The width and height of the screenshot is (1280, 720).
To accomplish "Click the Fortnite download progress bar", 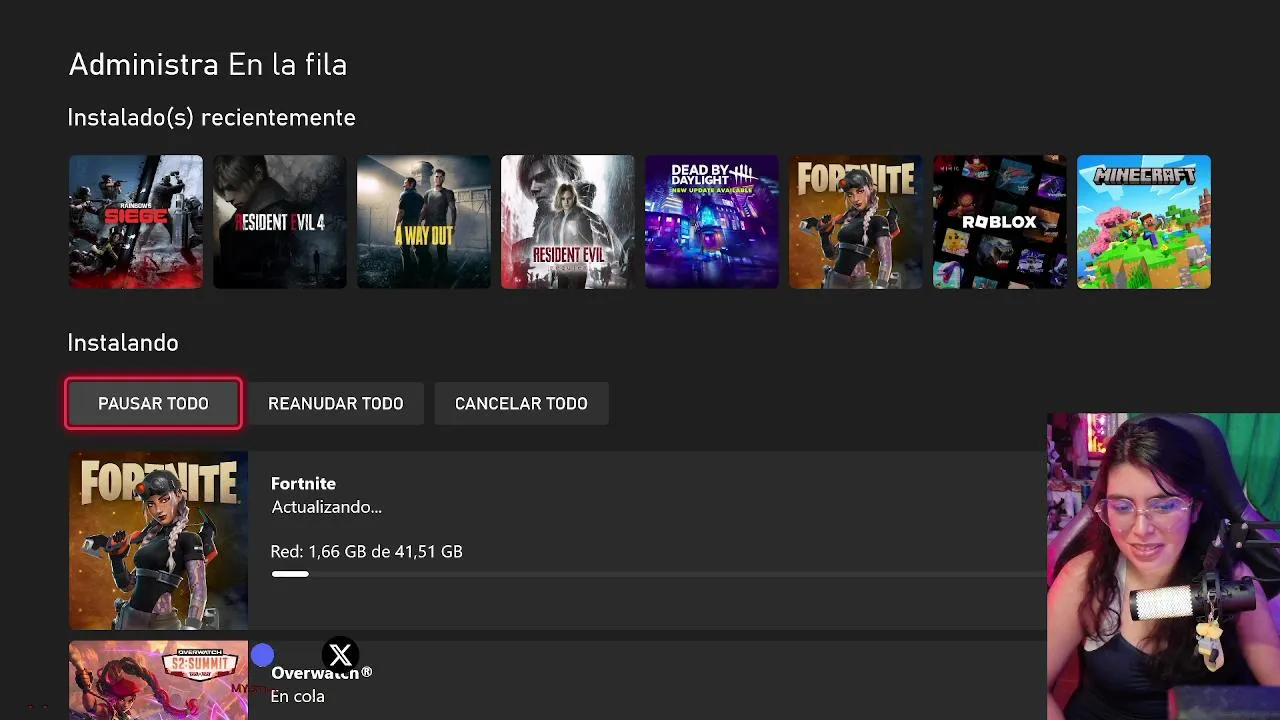I will tap(658, 574).
